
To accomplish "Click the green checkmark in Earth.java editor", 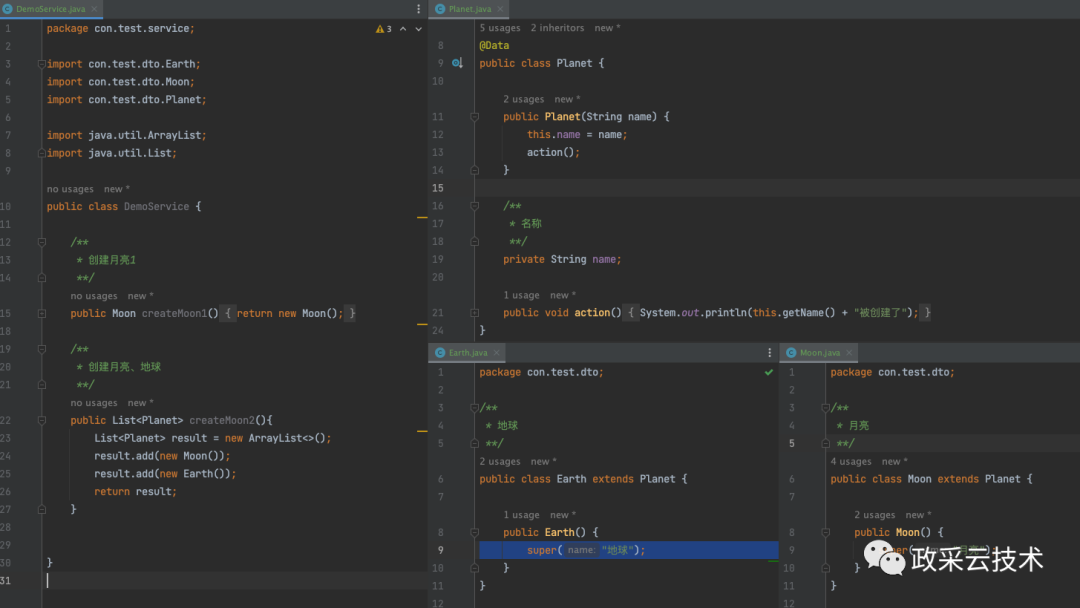I will click(x=769, y=372).
